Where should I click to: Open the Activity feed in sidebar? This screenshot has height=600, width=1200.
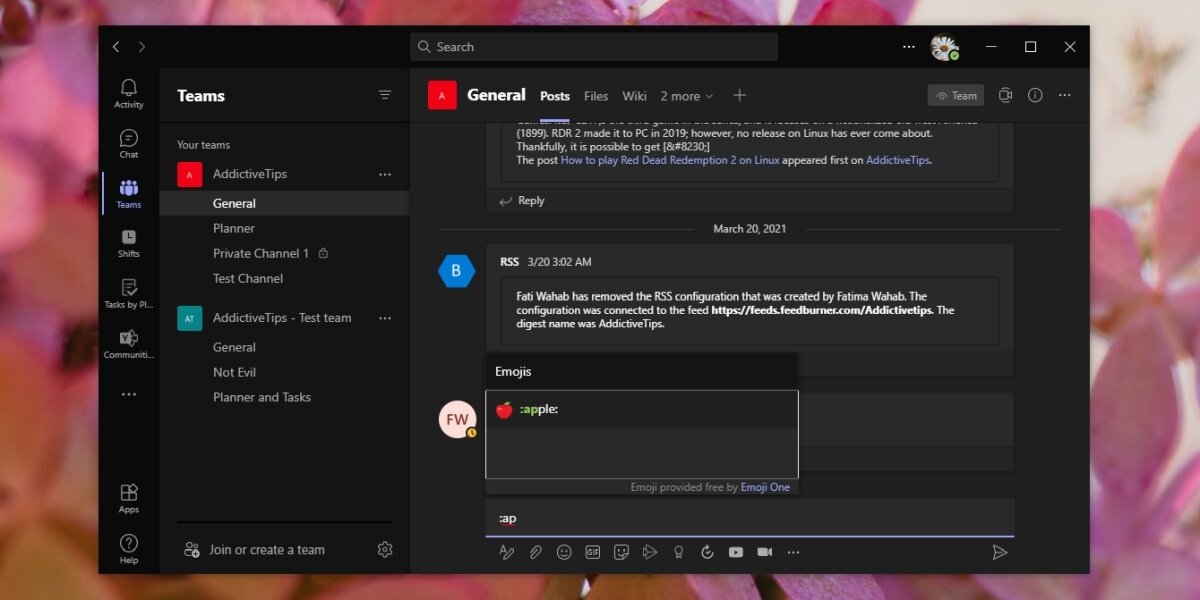[129, 93]
